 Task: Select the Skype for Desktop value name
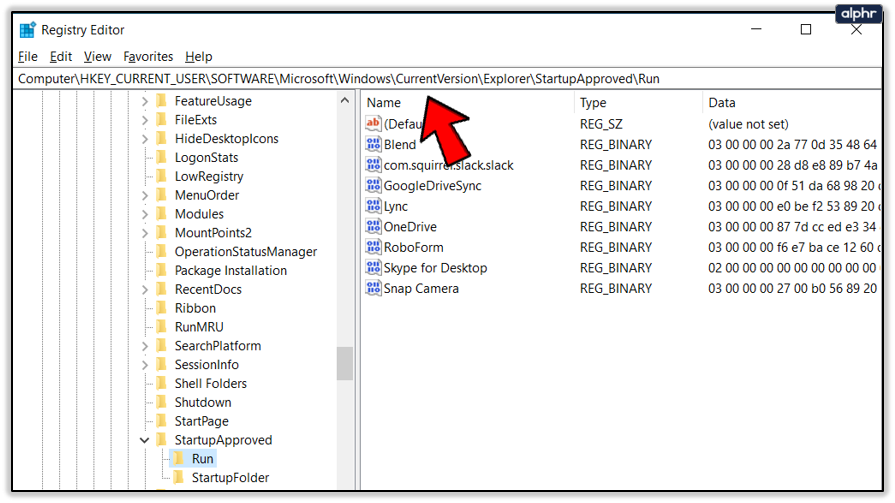(435, 268)
